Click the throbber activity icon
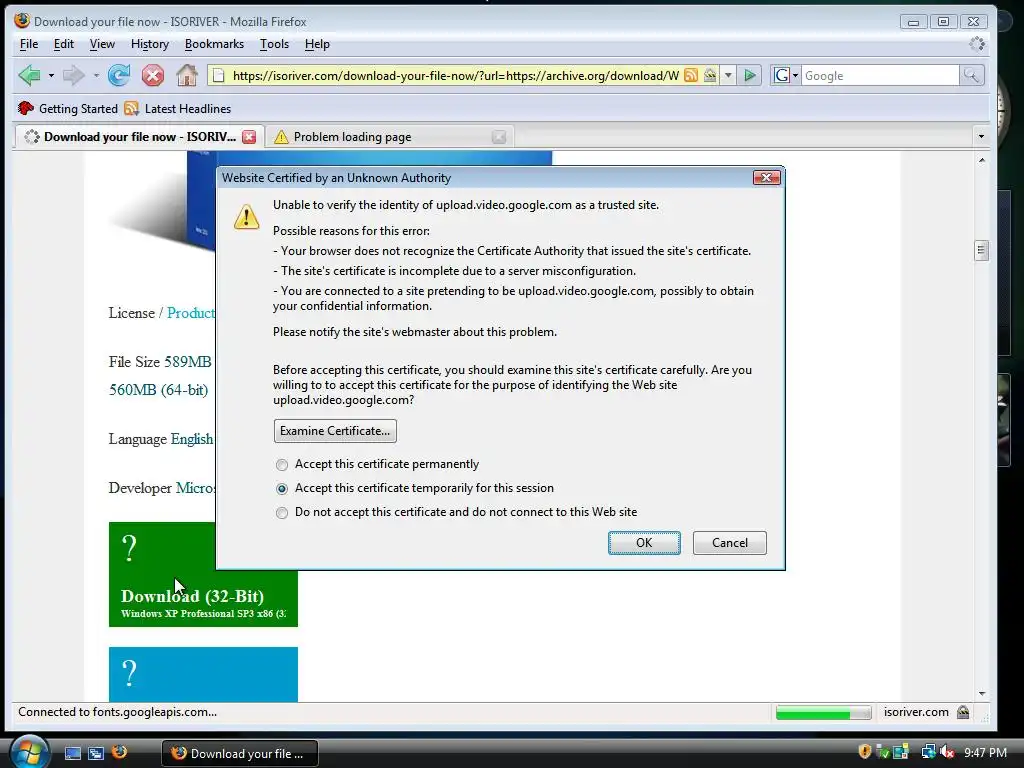Screen dimensions: 1024x768 click(977, 44)
